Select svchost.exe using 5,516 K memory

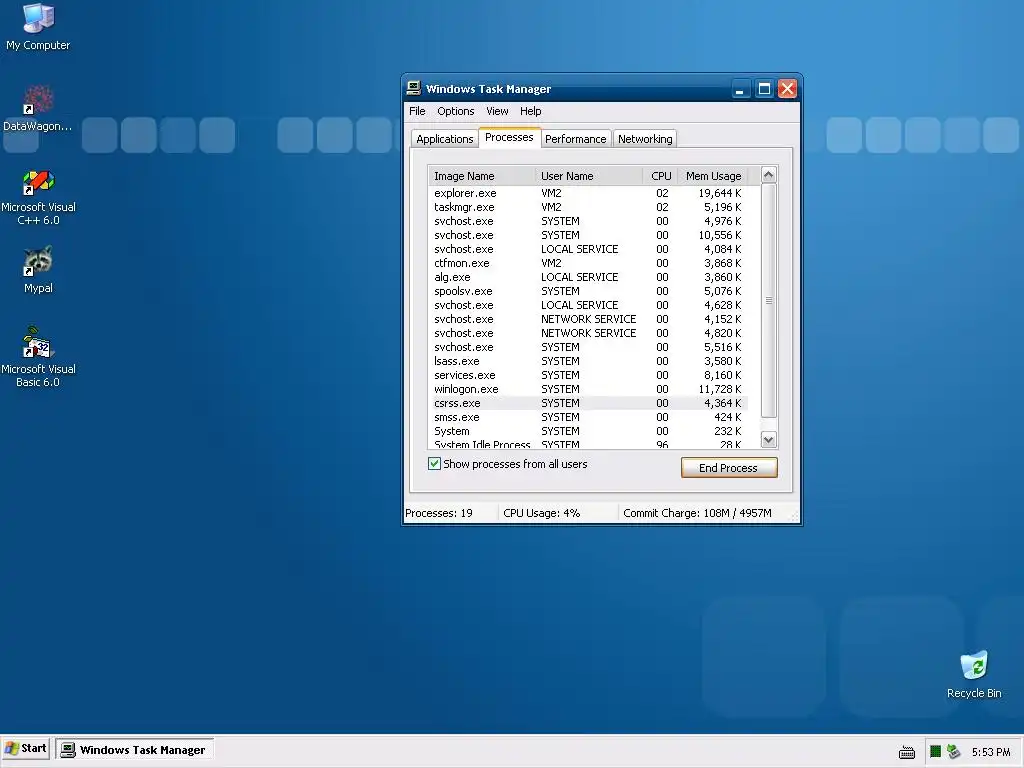tap(588, 347)
